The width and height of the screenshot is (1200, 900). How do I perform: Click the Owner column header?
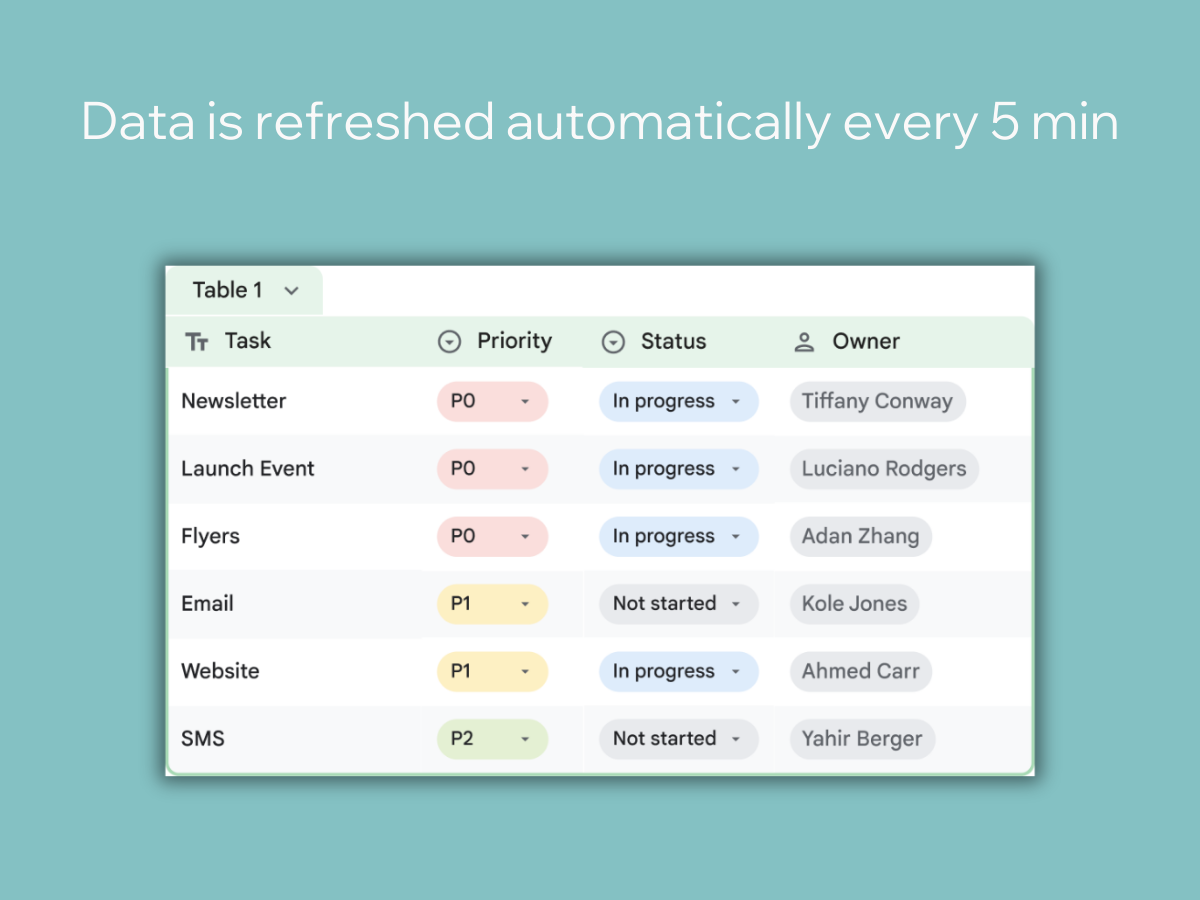865,342
